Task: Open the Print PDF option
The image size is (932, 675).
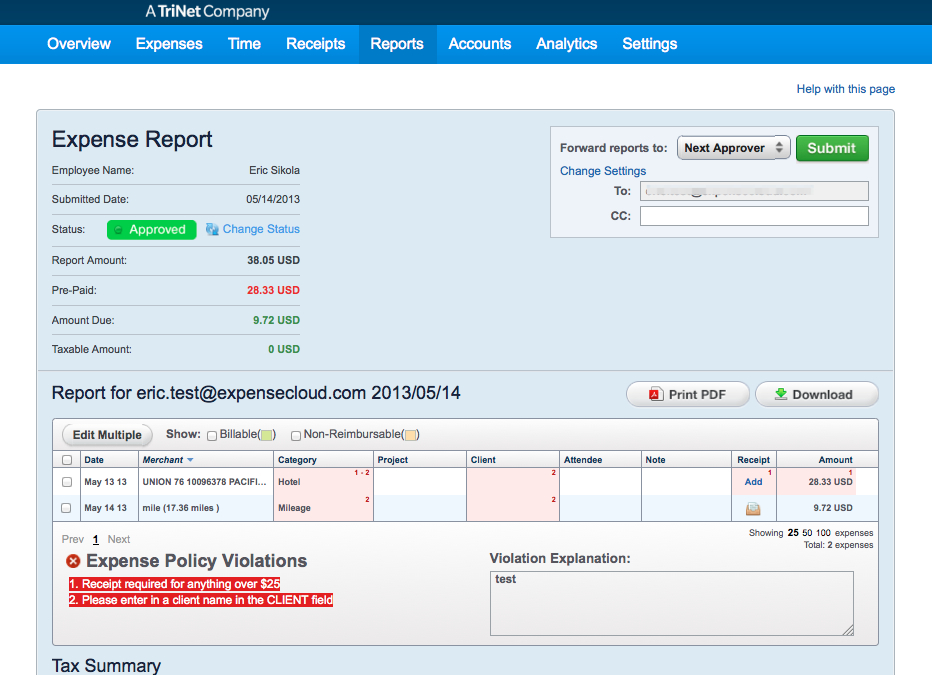Action: click(687, 393)
